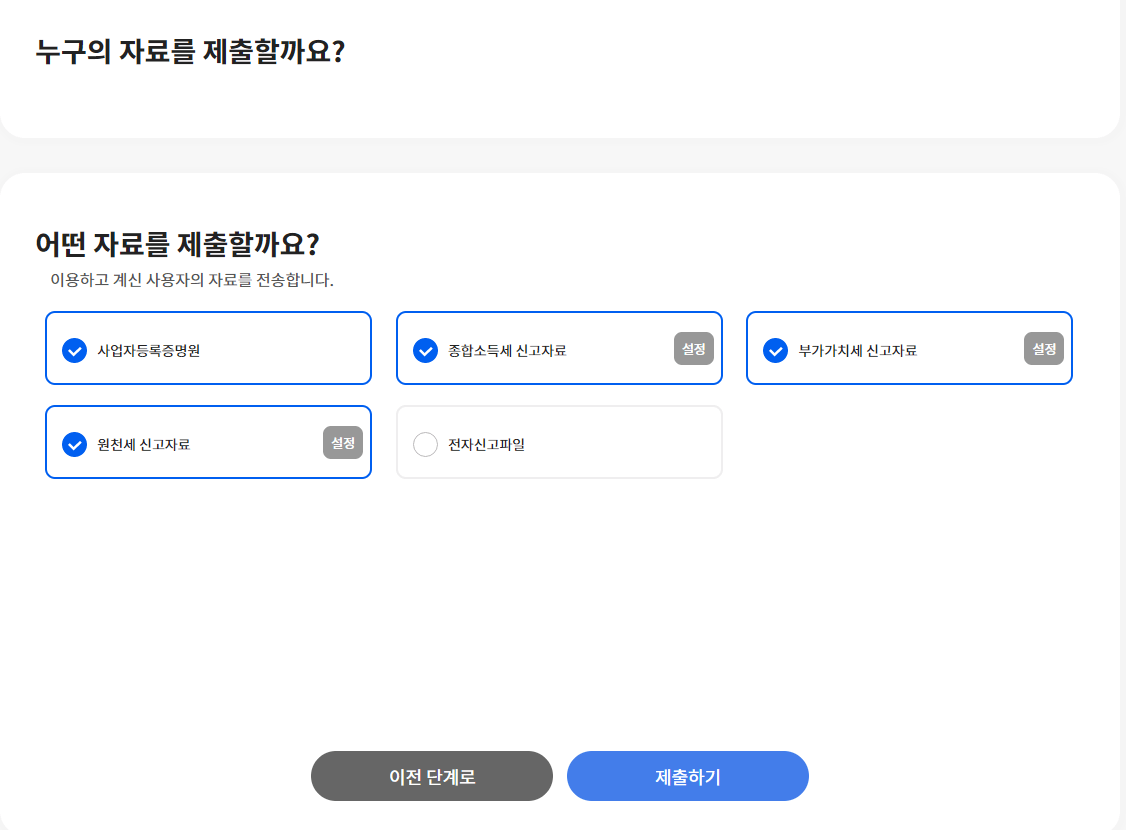
Task: Select the 전자신고파일 card
Action: tap(559, 443)
